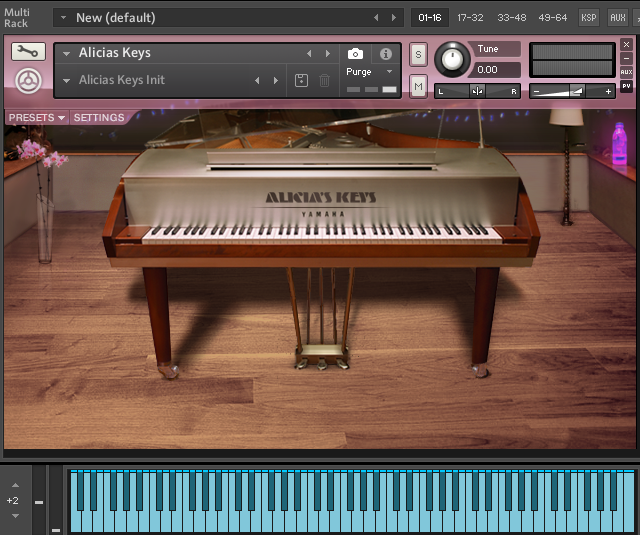Switch to rack page 33-48
640x535 pixels.
(512, 18)
